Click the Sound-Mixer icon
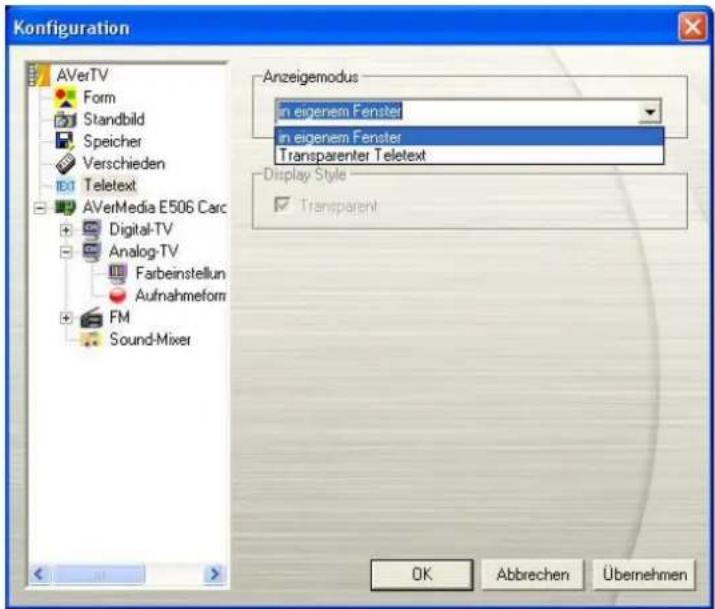 (92, 340)
